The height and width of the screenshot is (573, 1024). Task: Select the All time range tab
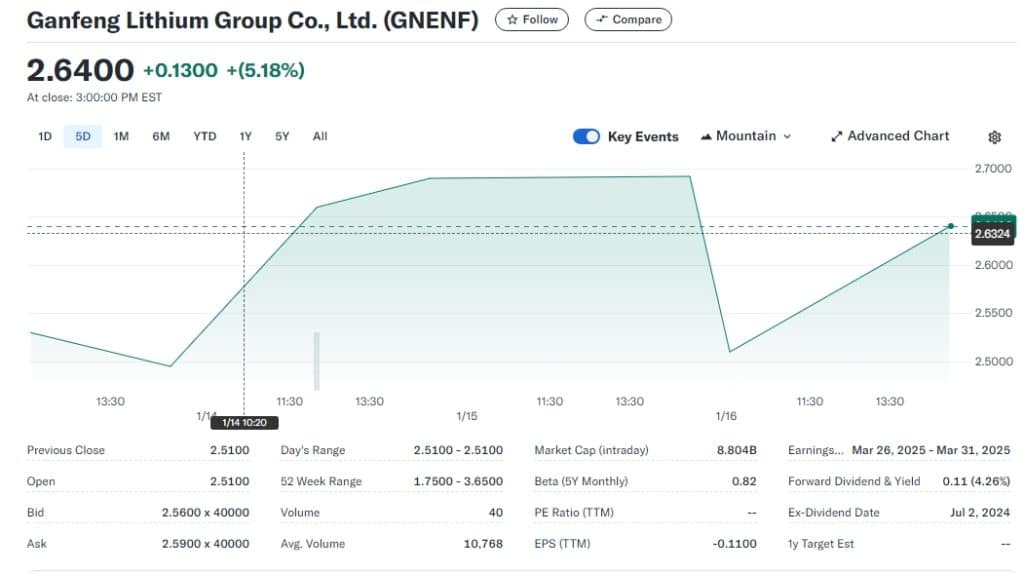(x=320, y=137)
